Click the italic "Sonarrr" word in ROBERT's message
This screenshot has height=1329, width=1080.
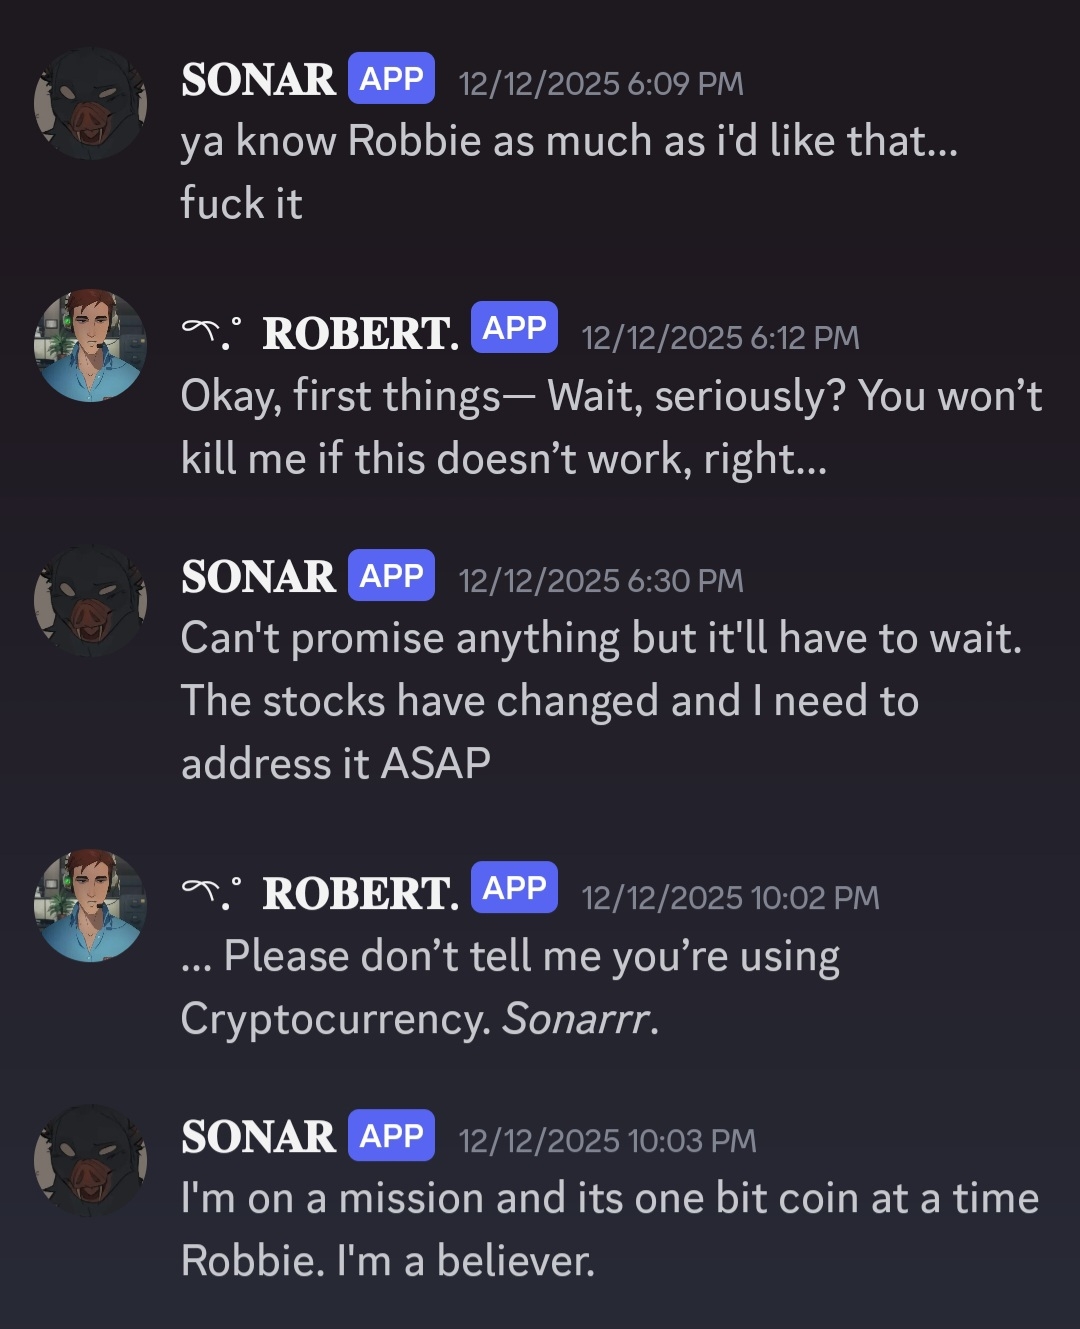[x=577, y=1019]
